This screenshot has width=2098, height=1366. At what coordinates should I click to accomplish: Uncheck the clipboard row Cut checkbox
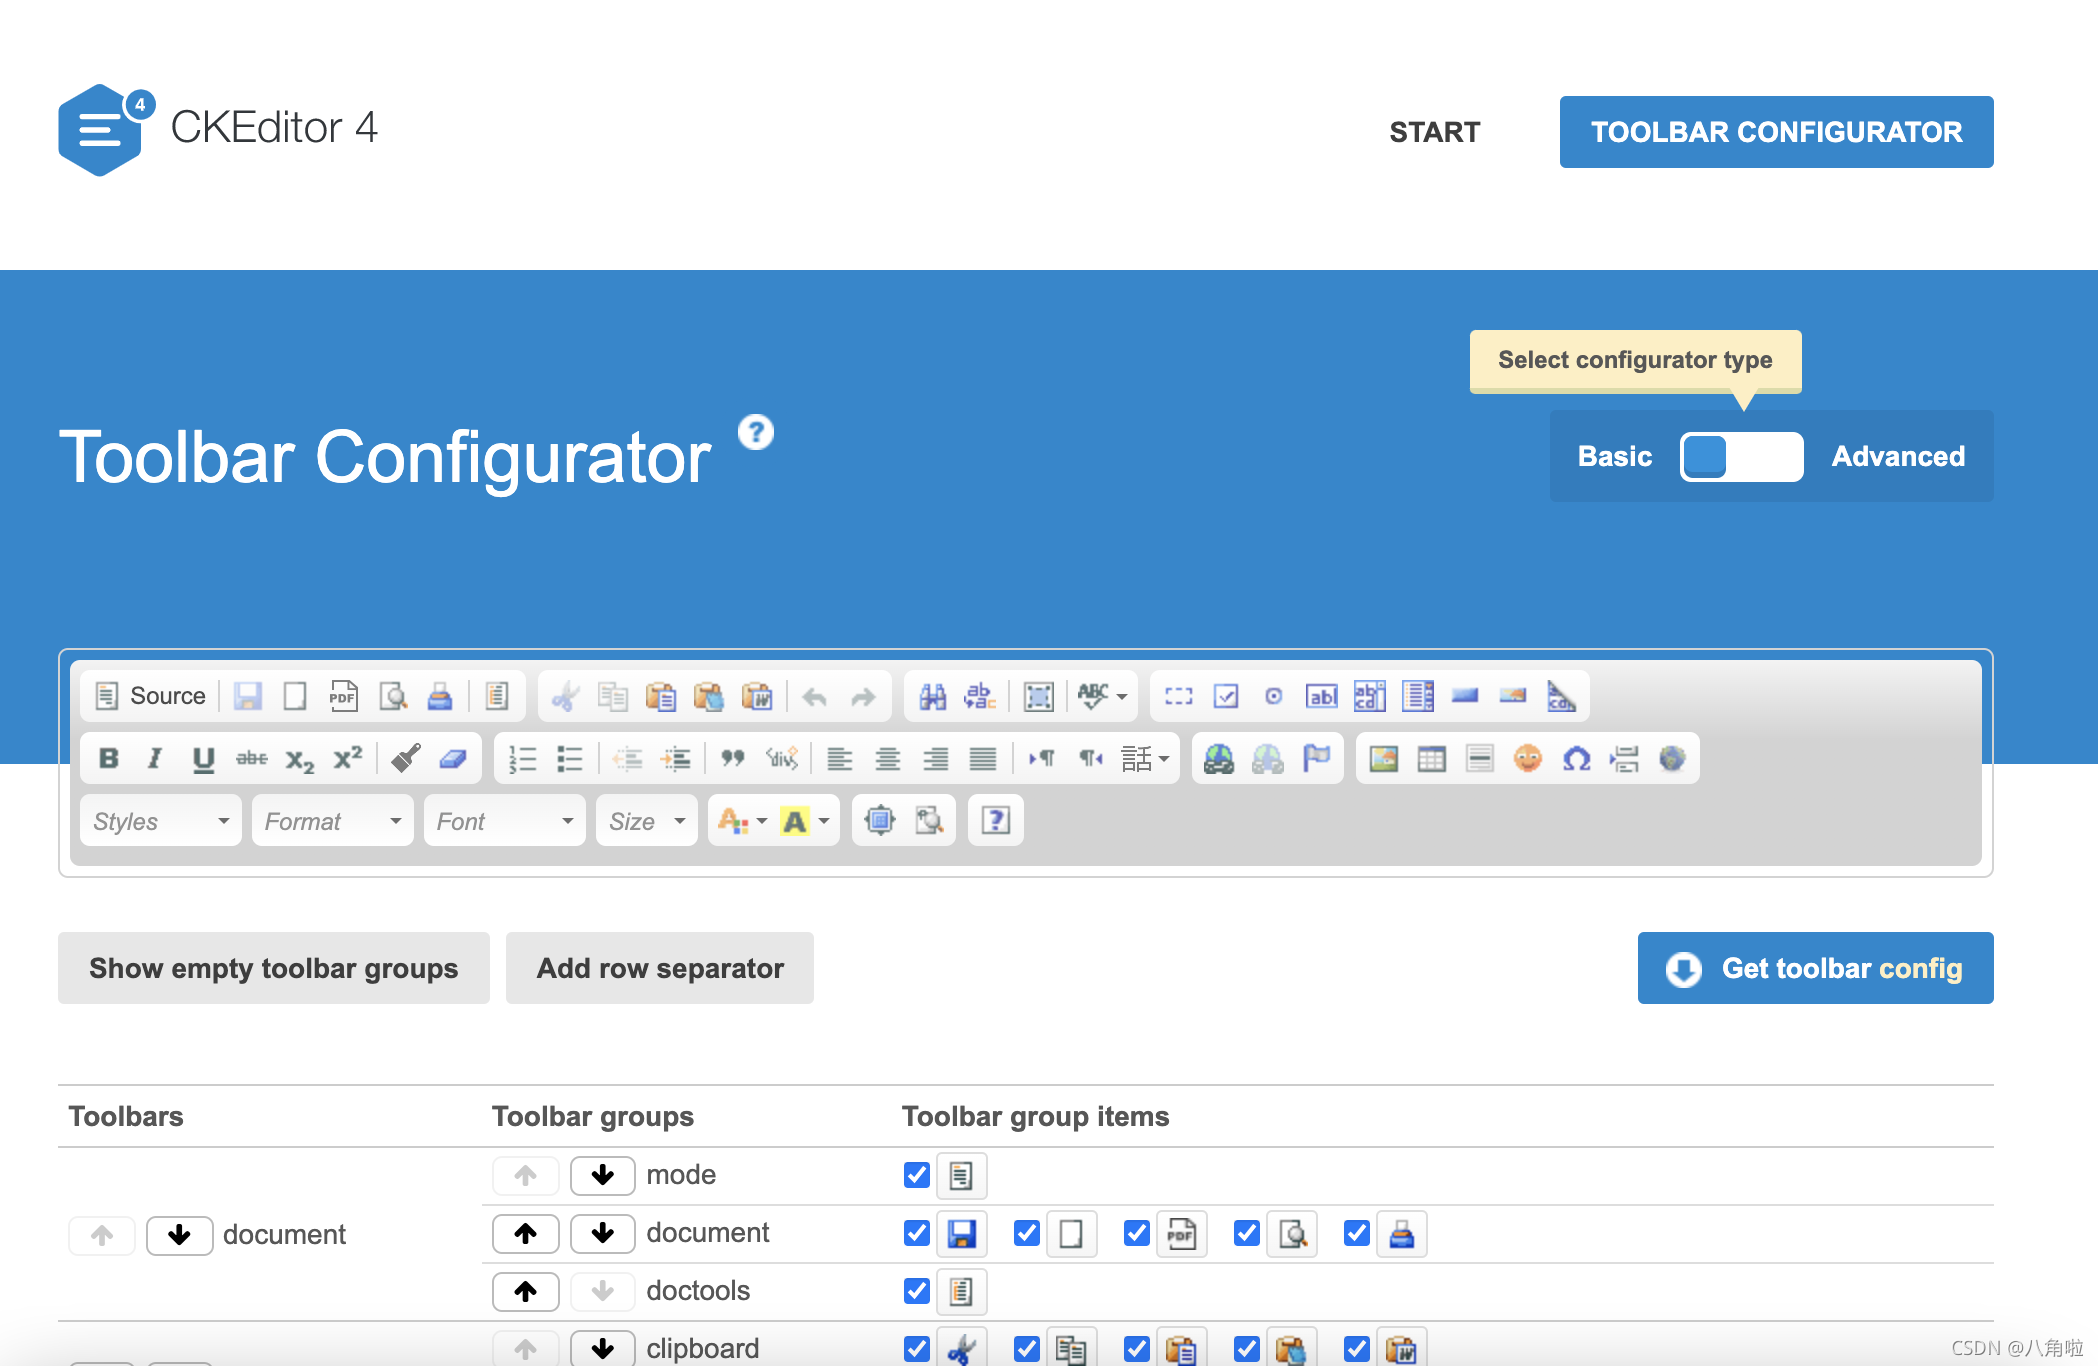(x=916, y=1349)
